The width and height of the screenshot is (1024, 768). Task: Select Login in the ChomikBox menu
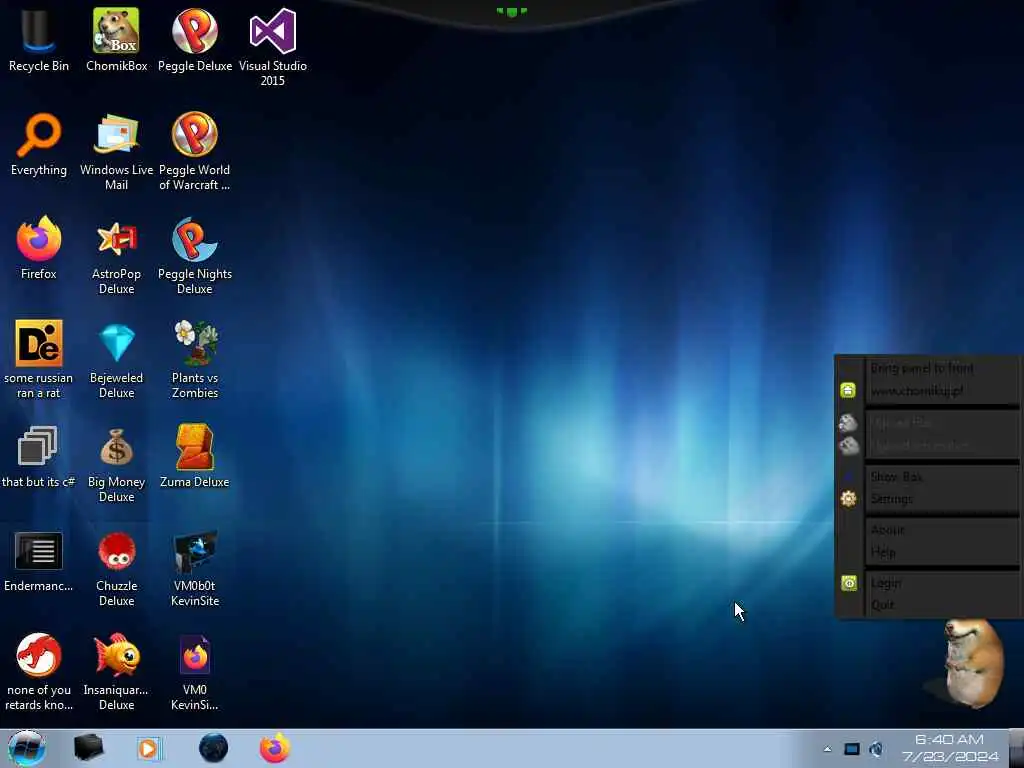pyautogui.click(x=886, y=583)
